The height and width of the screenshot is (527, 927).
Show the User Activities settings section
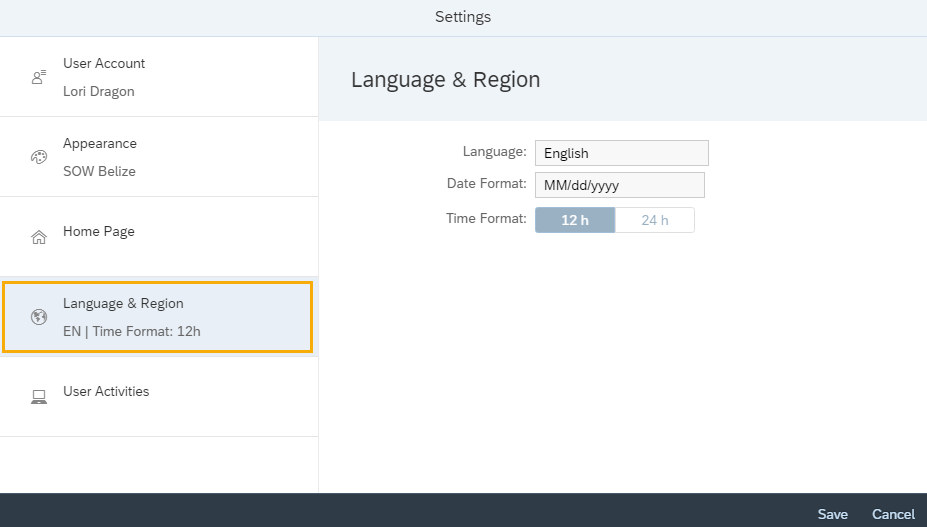(159, 397)
